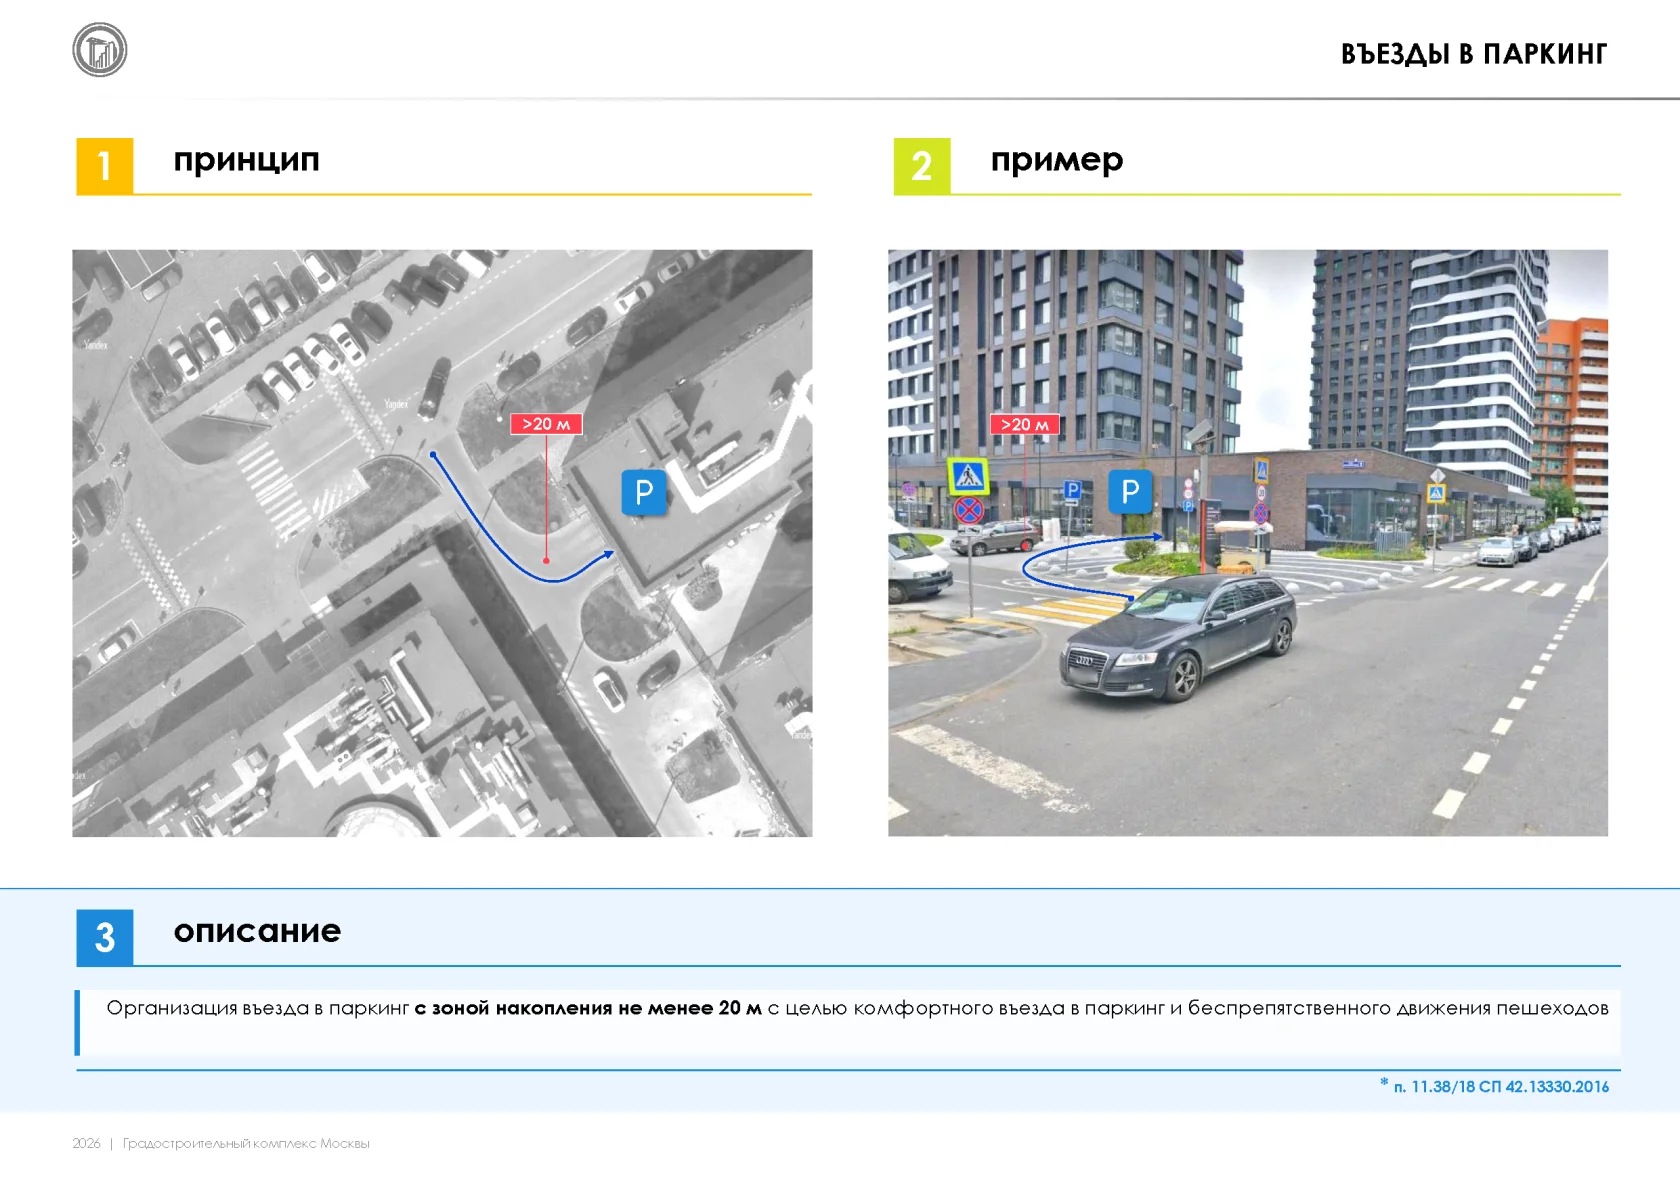Click the footer 'Градостроительный комплекс Москвы'
Image resolution: width=1680 pixels, height=1187 pixels.
pyautogui.click(x=246, y=1143)
